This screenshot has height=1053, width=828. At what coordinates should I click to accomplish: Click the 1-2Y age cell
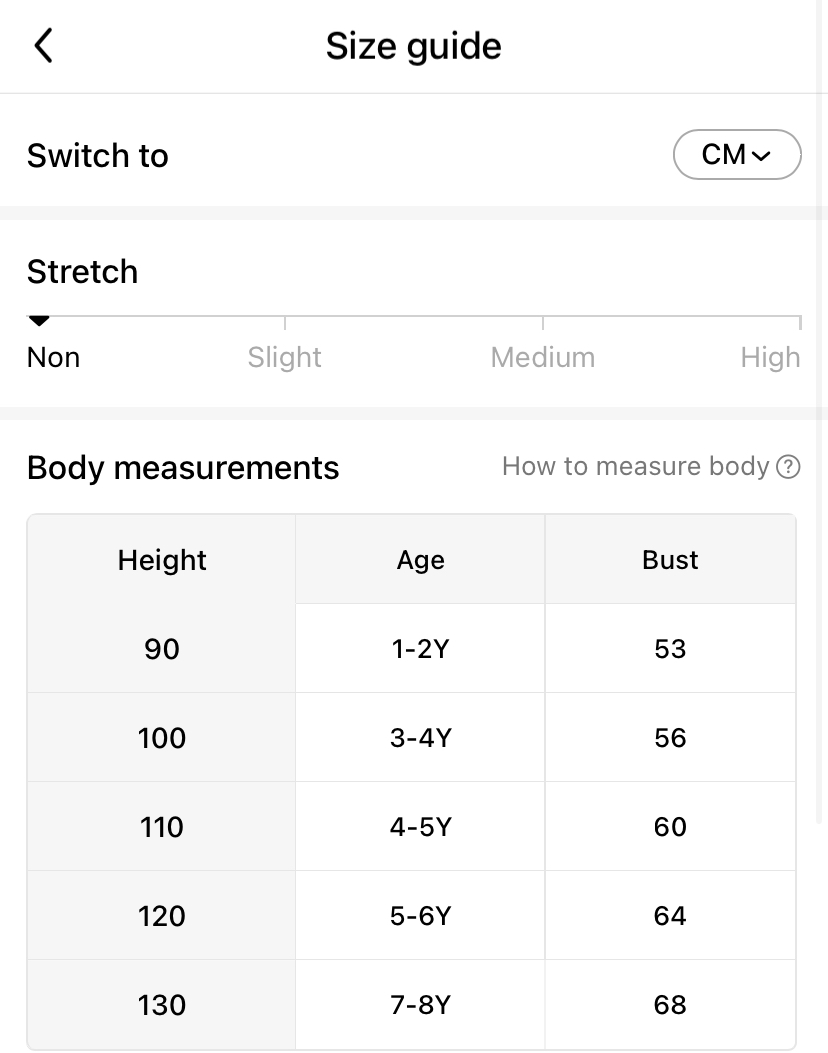pos(420,649)
